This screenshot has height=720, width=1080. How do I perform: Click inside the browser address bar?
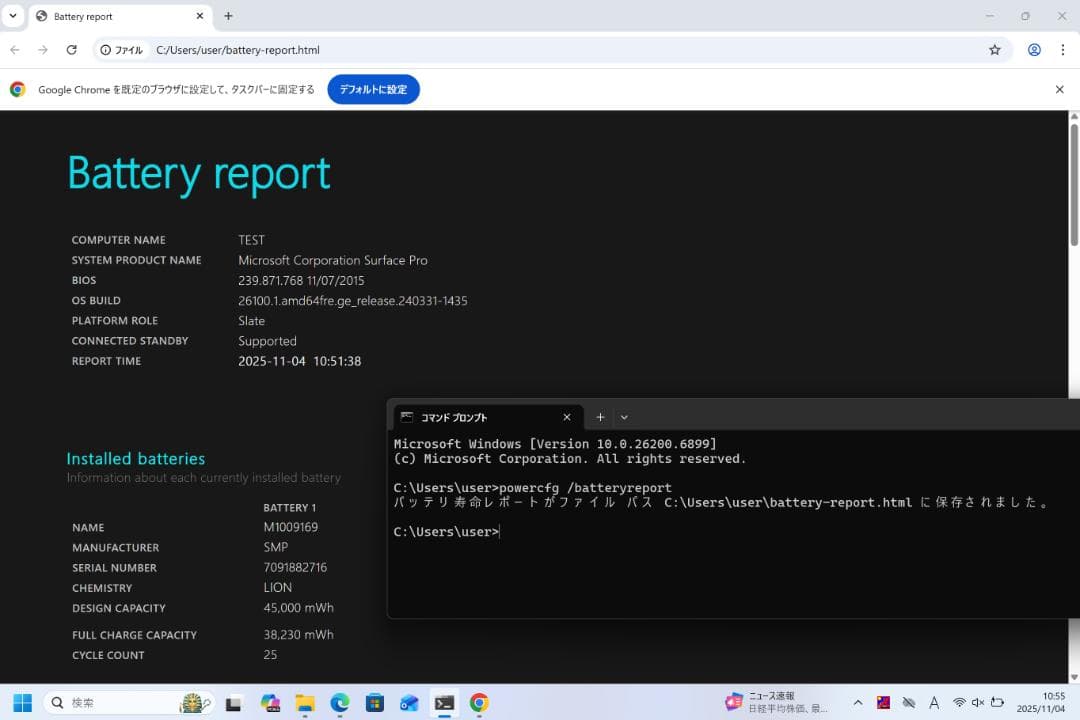(300, 49)
